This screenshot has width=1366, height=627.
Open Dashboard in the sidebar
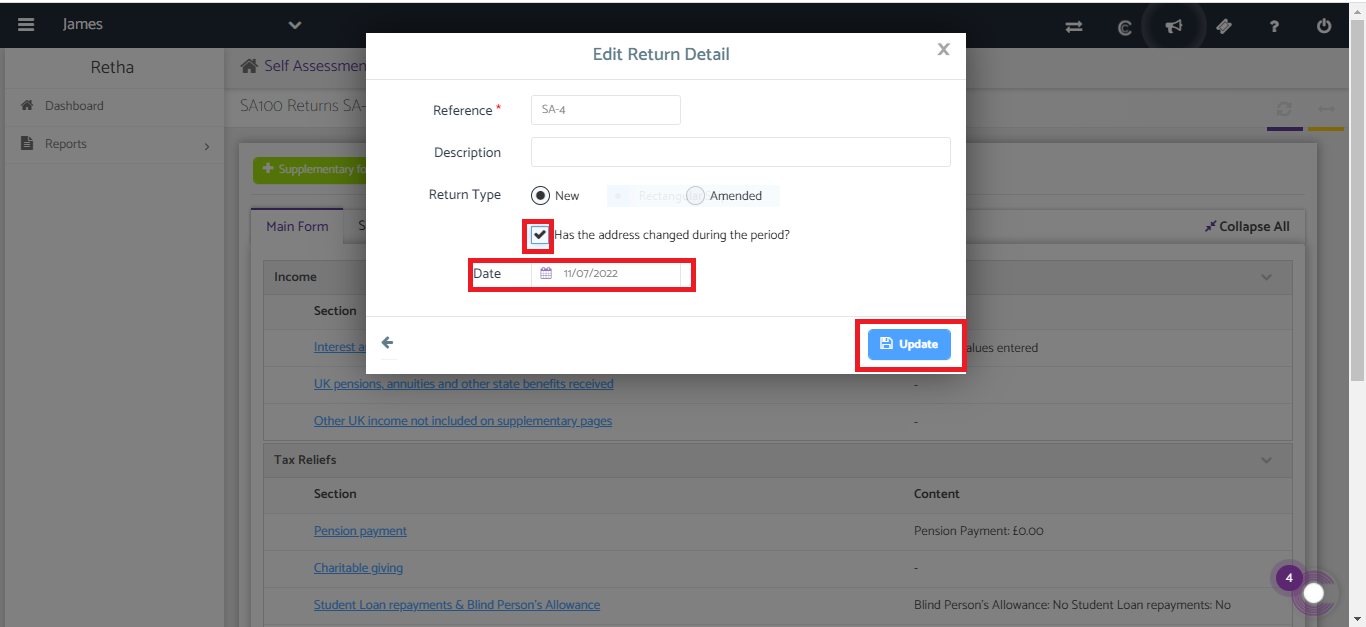tap(112, 106)
